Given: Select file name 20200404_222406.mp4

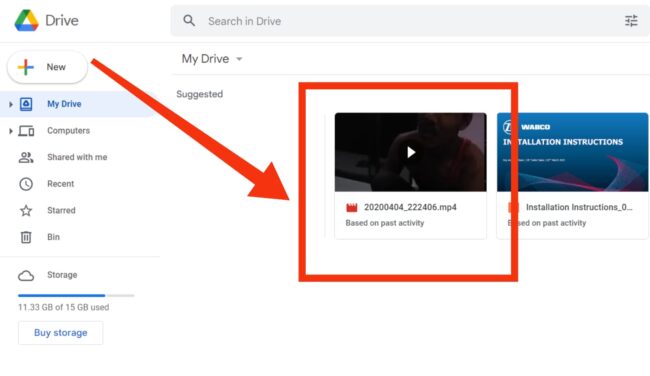Looking at the screenshot, I should point(410,207).
